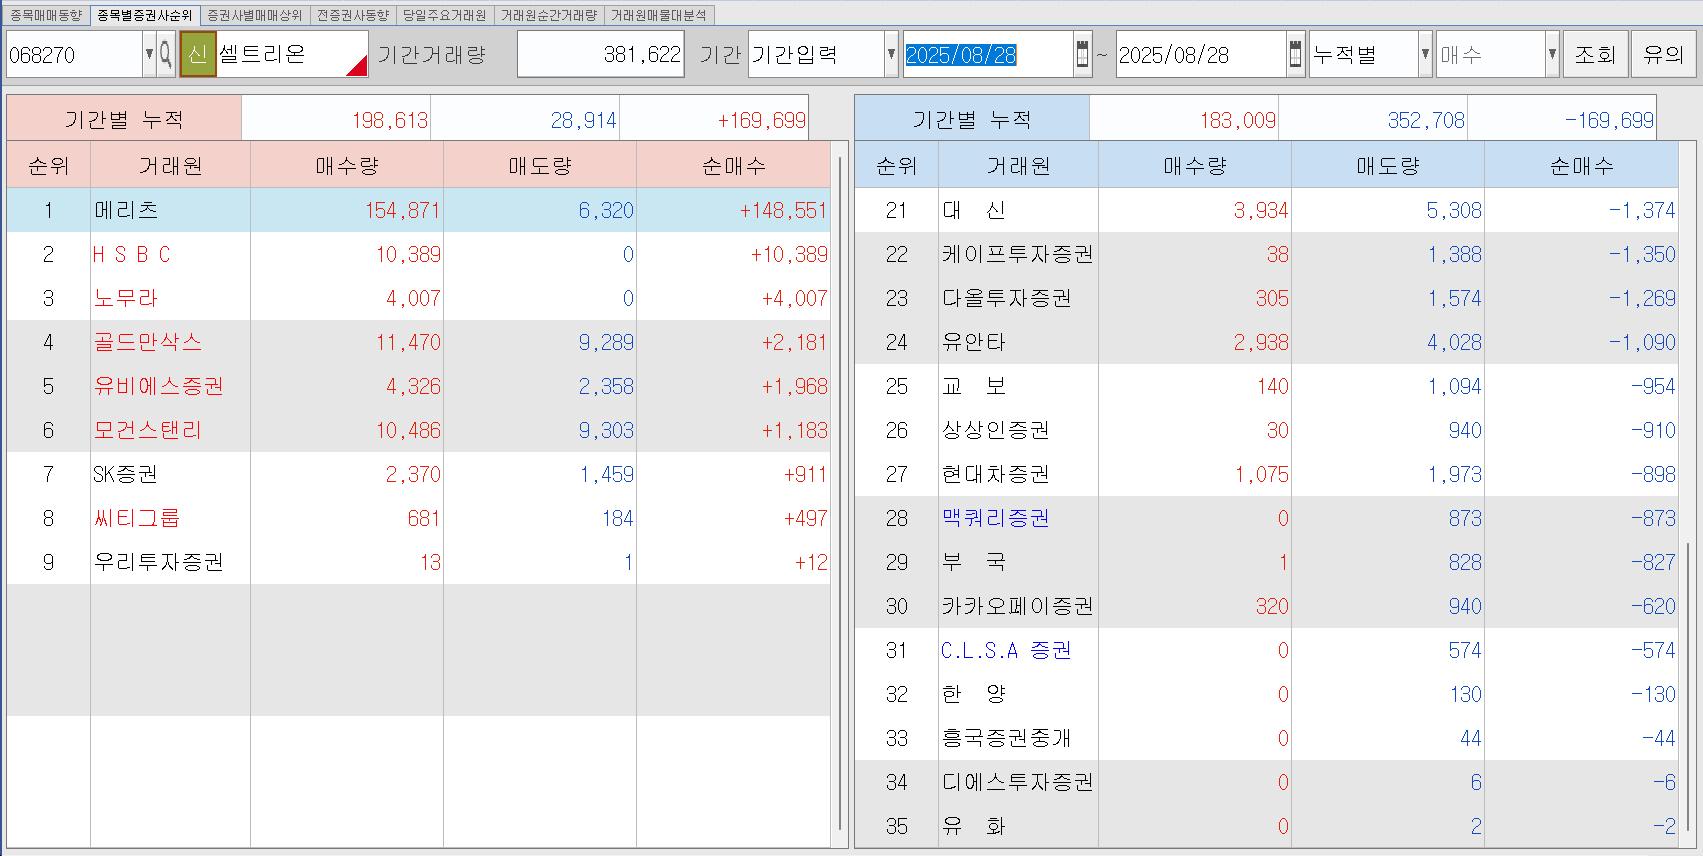The height and width of the screenshot is (856, 1703).
Task: Click the stock search magnifier icon
Action: 166,54
